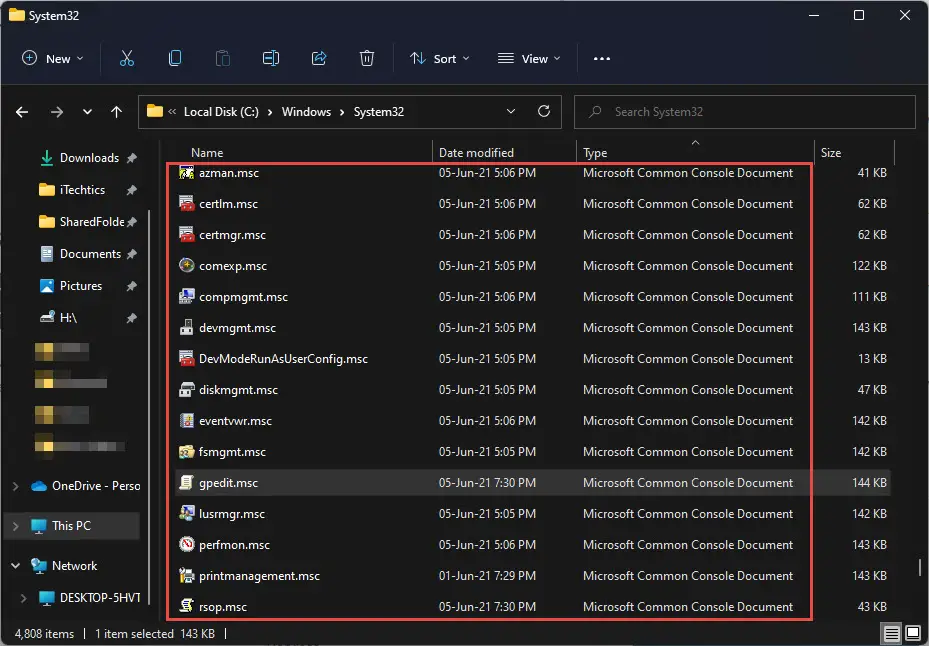Image resolution: width=929 pixels, height=646 pixels.
Task: Click the comexp.msc file icon
Action: click(187, 266)
